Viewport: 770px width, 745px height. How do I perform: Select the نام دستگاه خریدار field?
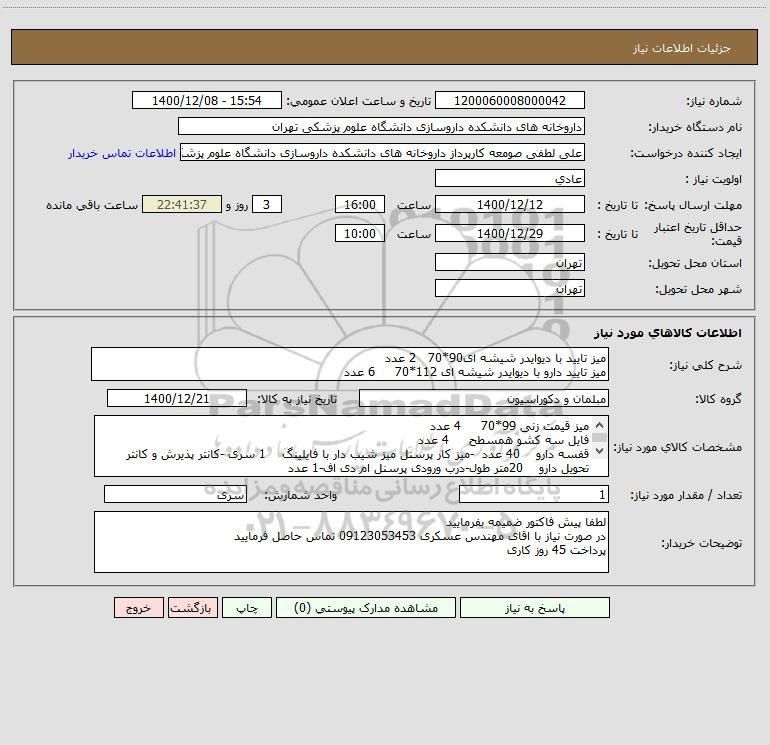click(x=381, y=126)
